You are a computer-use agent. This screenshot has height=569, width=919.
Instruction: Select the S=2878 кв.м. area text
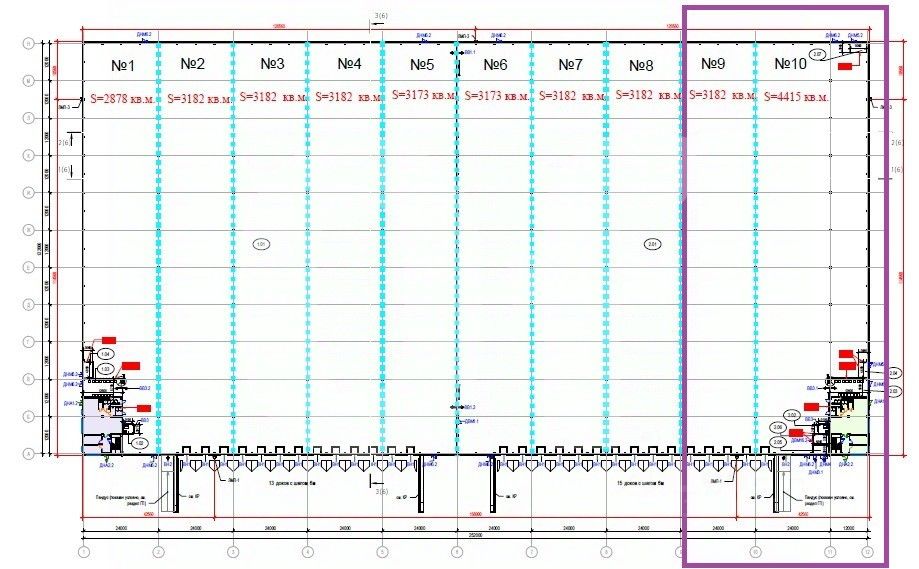coord(122,99)
